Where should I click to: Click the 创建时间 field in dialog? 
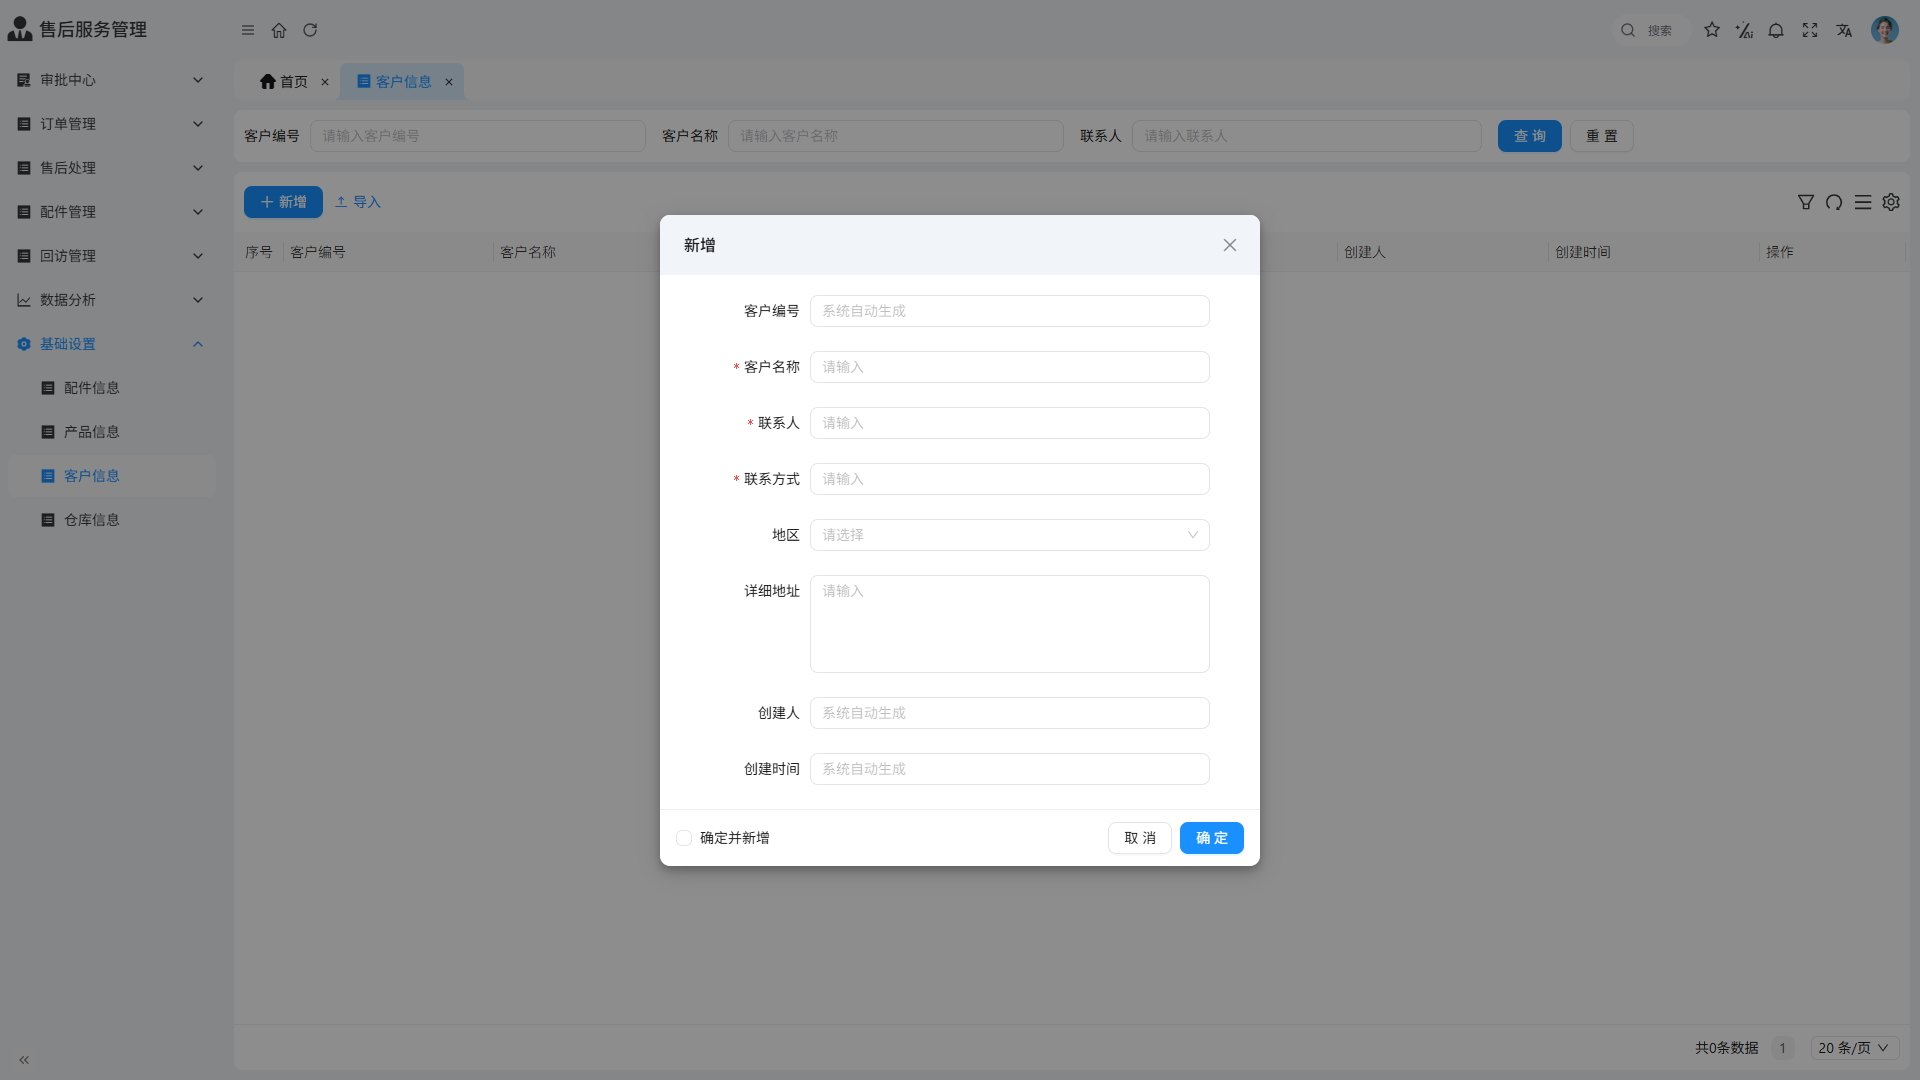(1010, 769)
